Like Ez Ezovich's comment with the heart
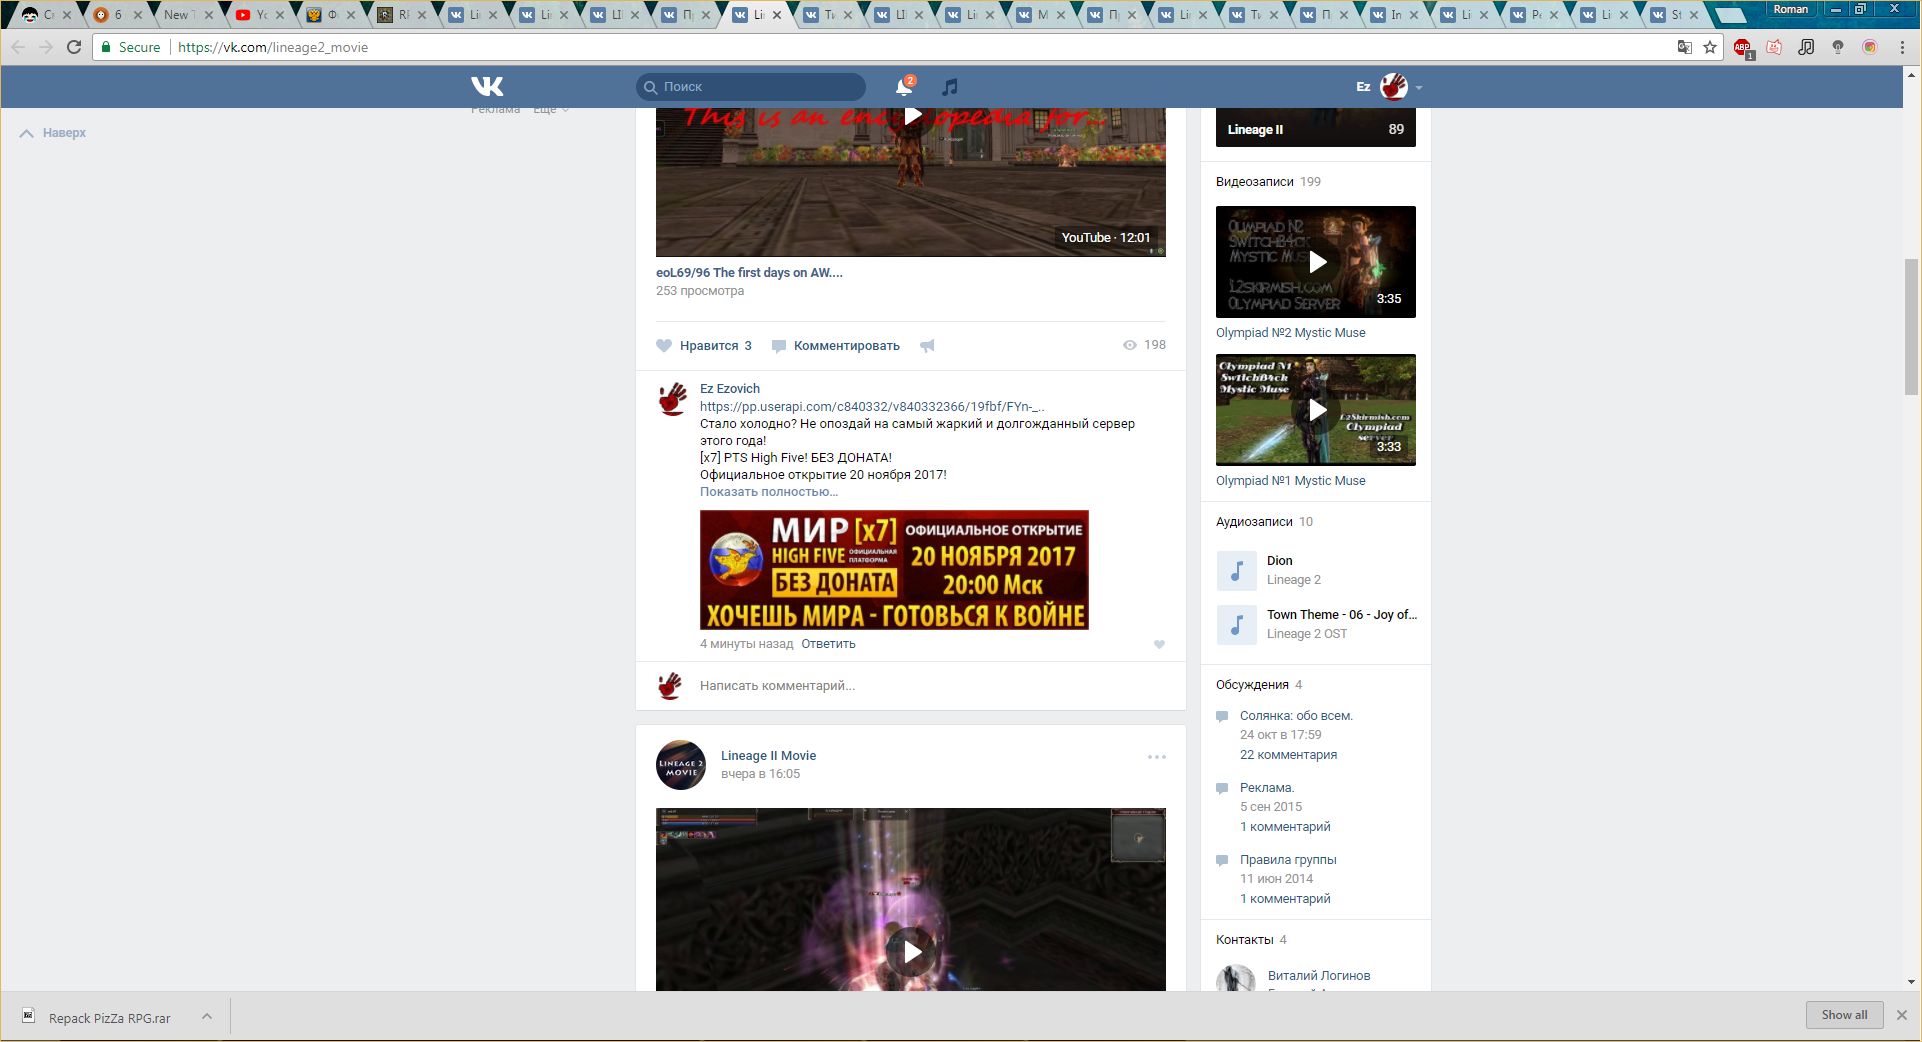 click(1159, 645)
